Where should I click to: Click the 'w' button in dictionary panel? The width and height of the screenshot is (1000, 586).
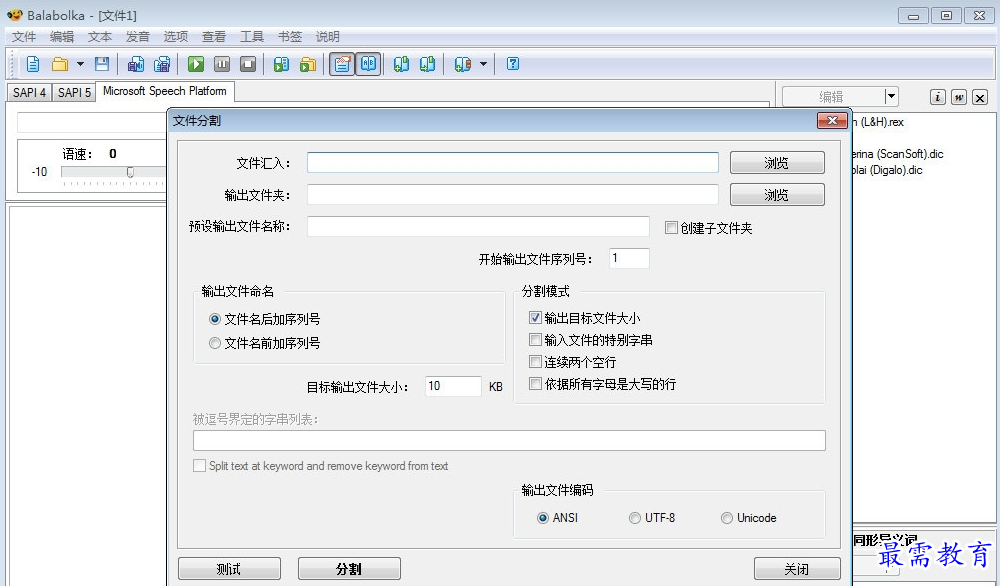(959, 97)
